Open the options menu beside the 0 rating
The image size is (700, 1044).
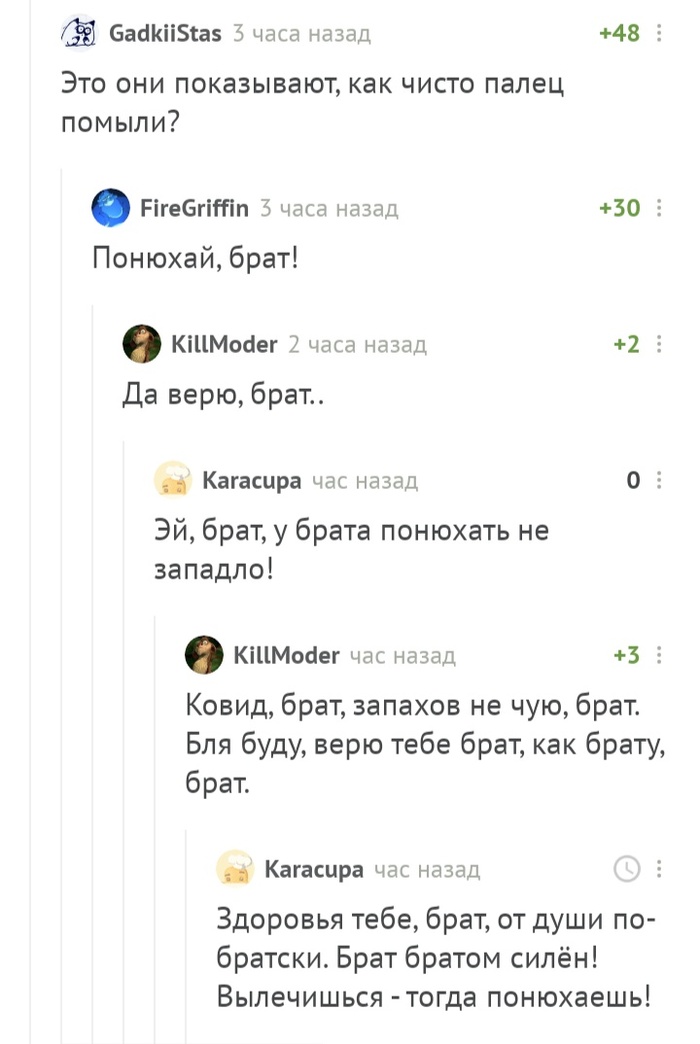click(x=658, y=481)
